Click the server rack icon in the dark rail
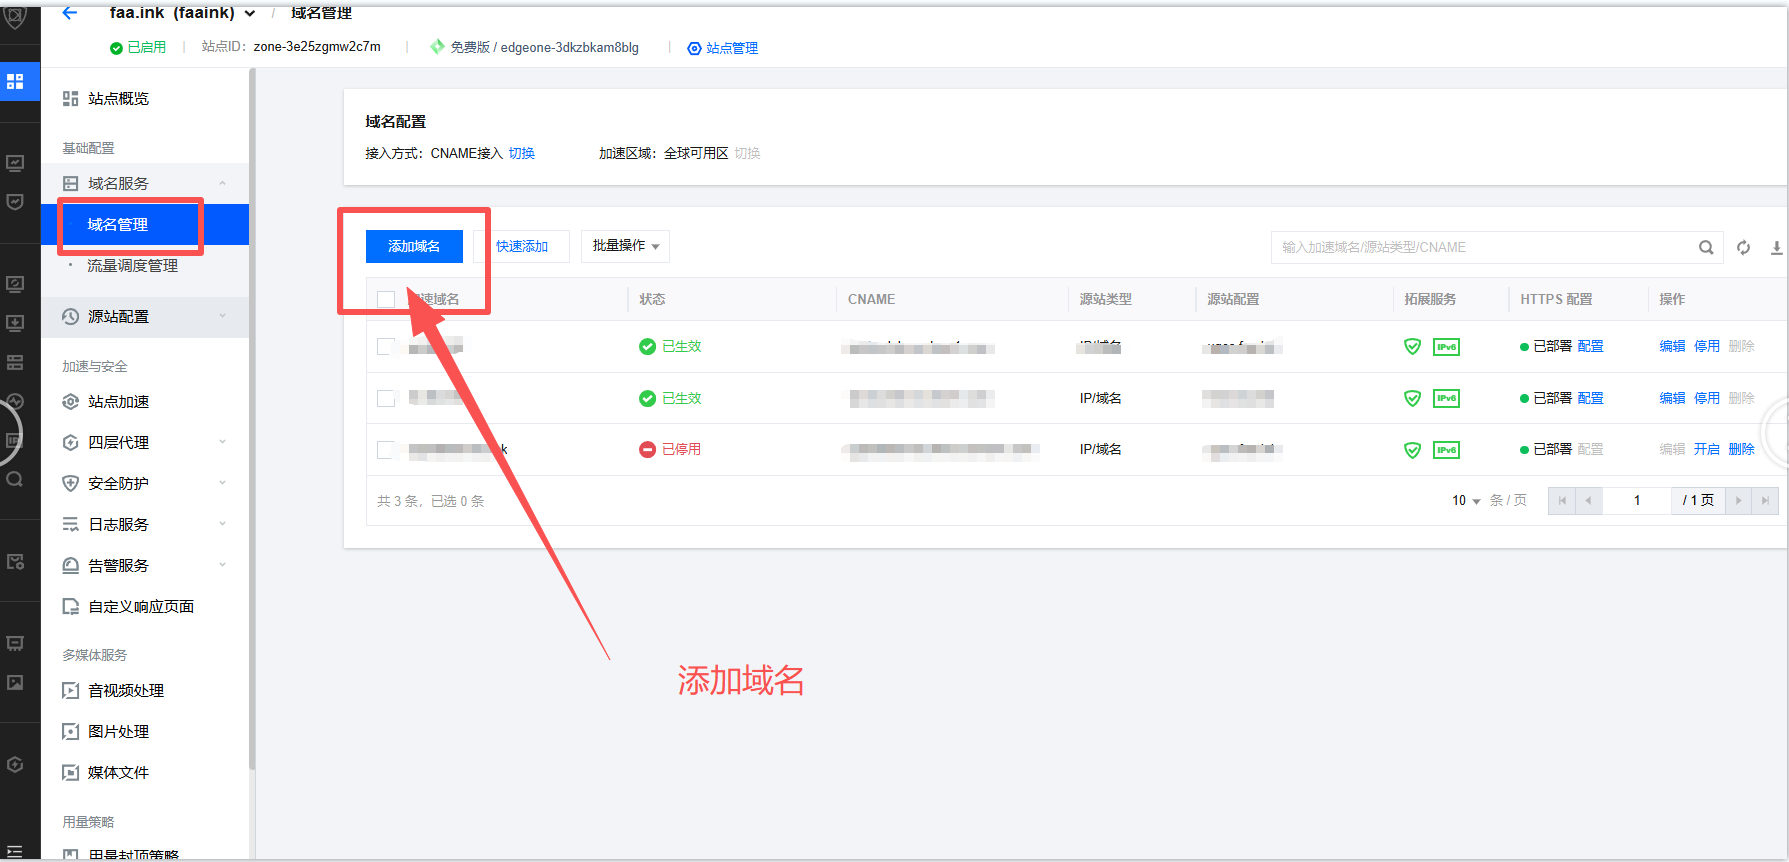This screenshot has width=1789, height=862. click(15, 362)
